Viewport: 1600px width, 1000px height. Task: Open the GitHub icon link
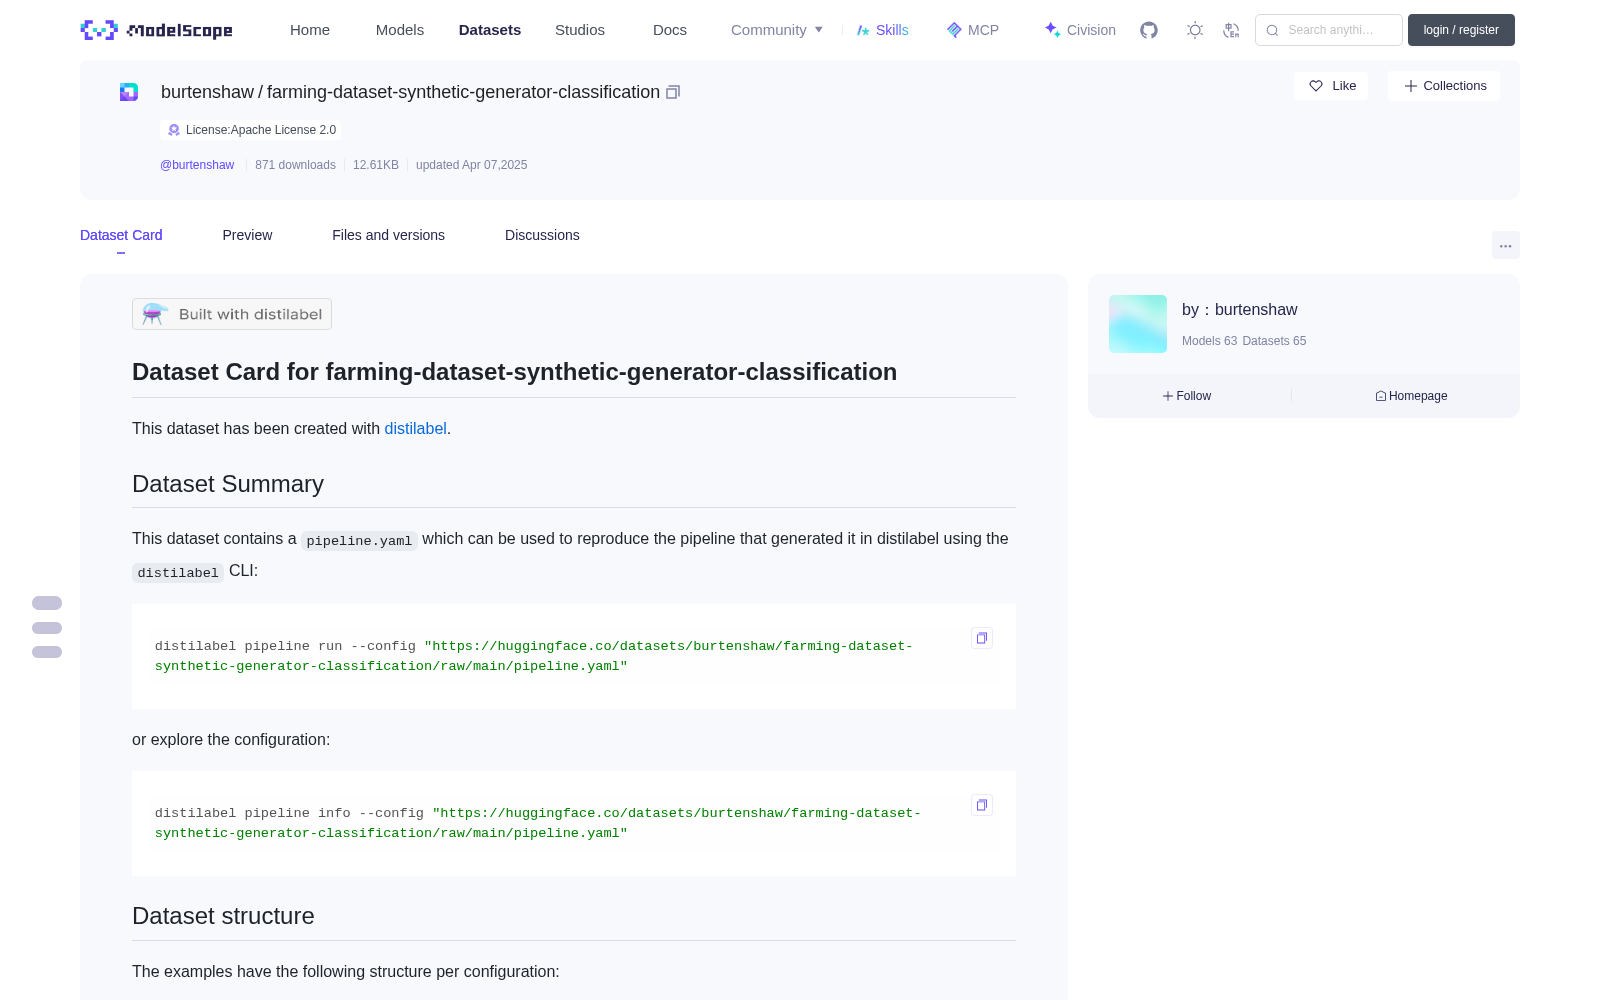pos(1149,30)
